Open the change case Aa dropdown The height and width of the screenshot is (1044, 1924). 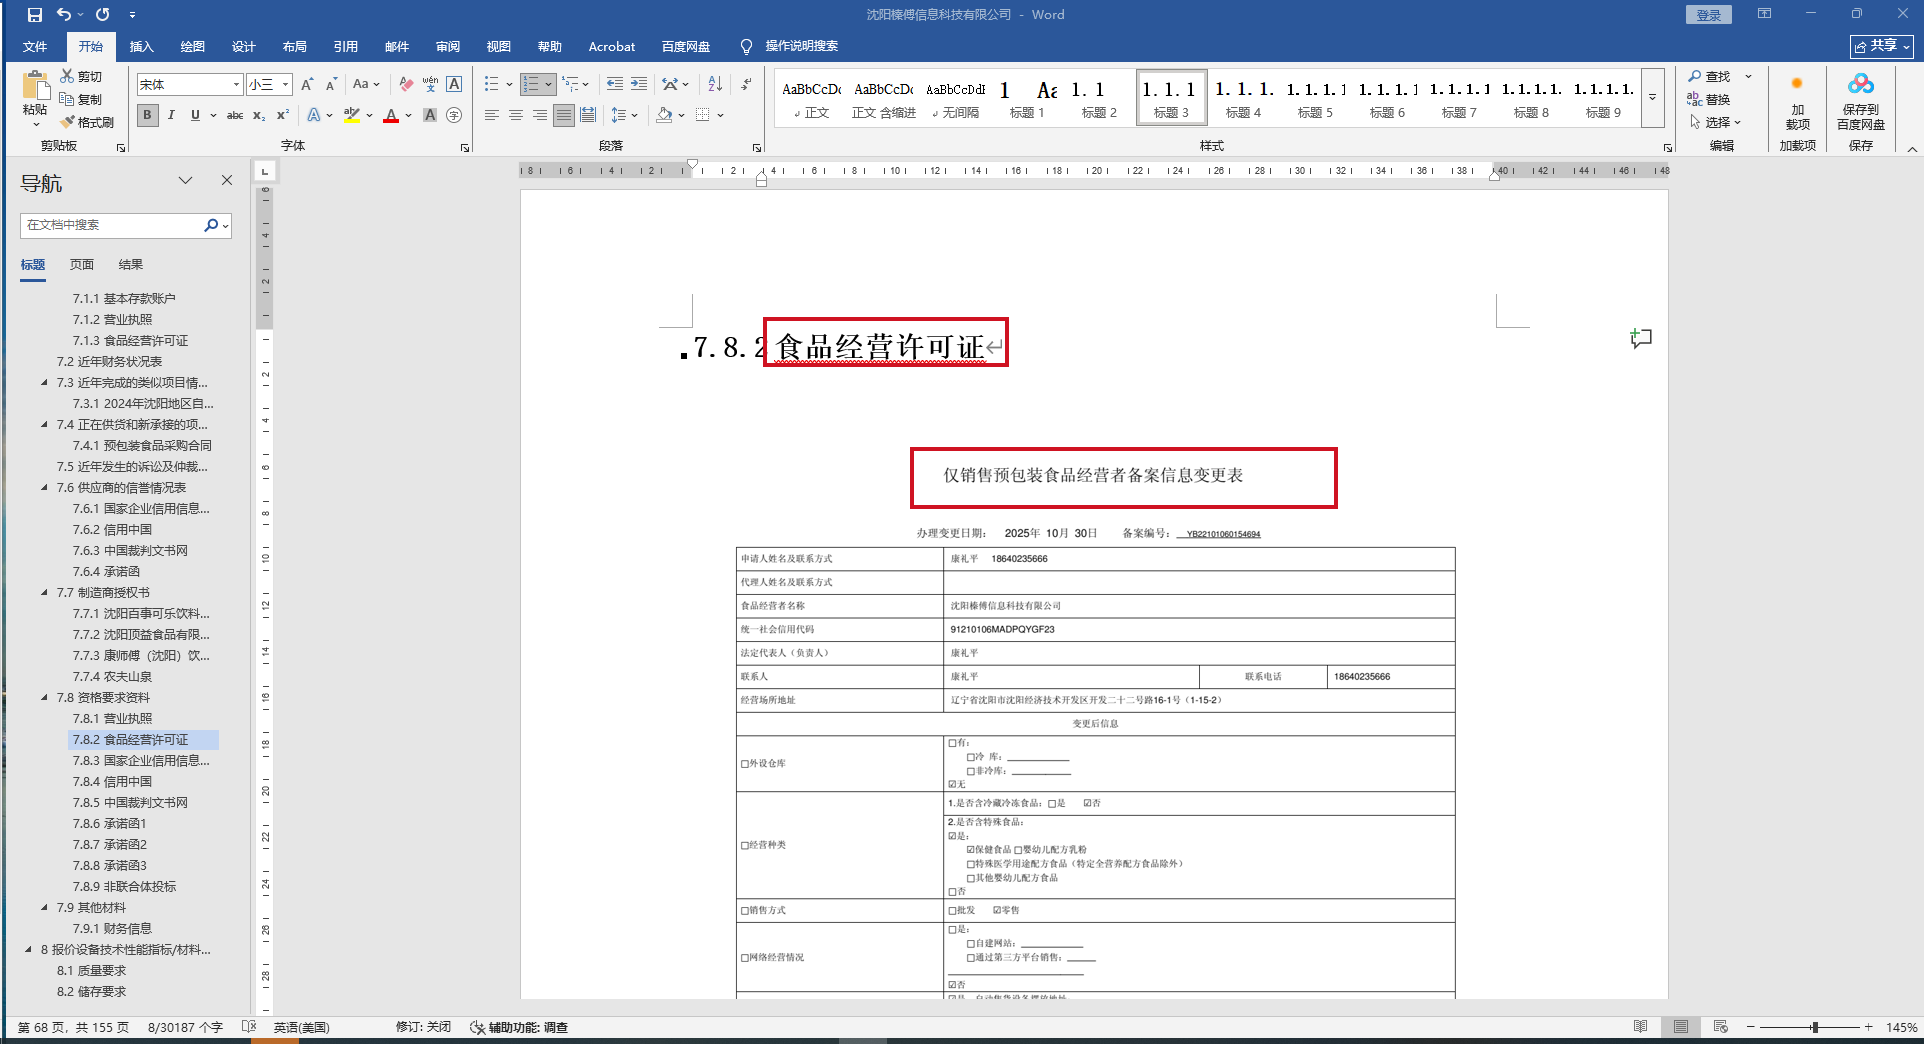[x=366, y=85]
